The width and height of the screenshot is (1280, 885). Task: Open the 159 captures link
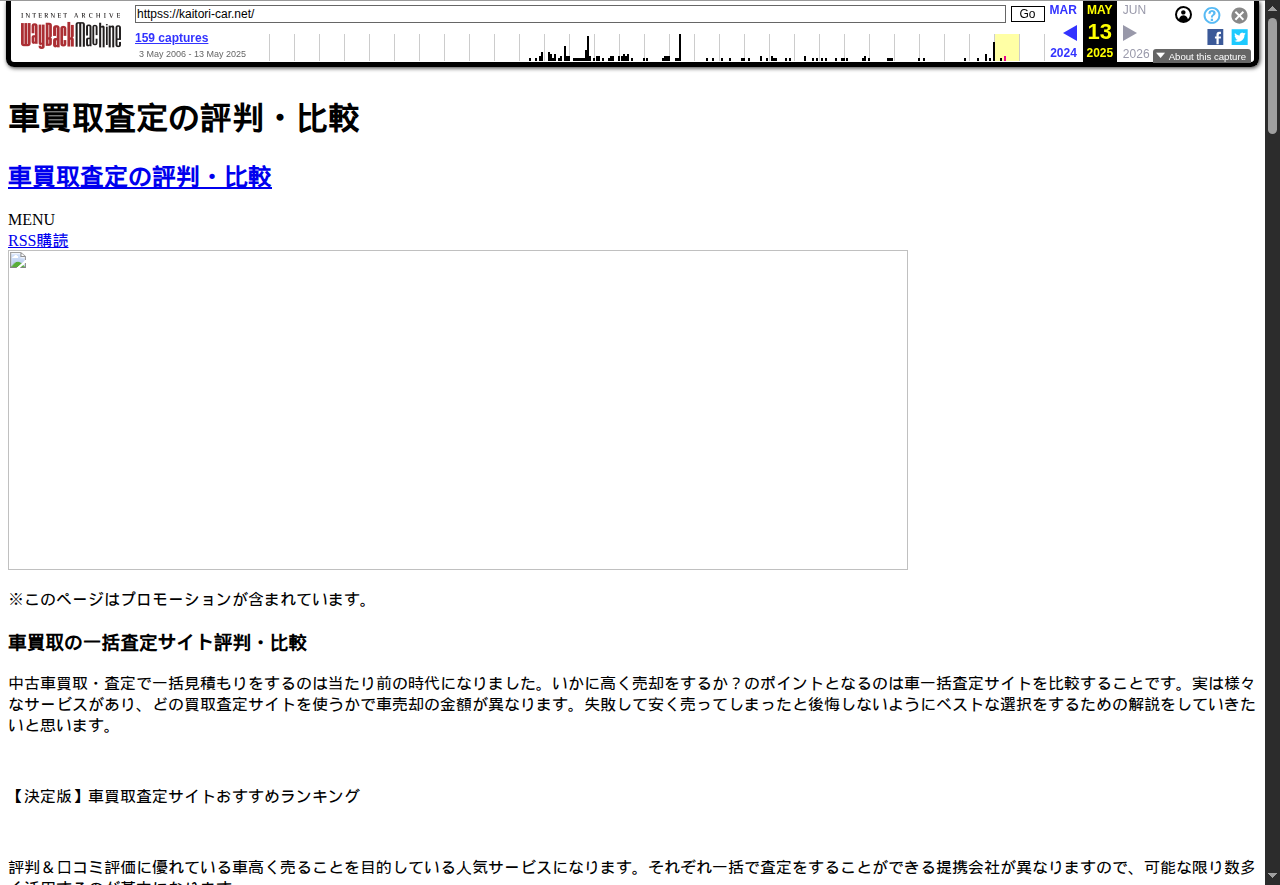(x=171, y=38)
